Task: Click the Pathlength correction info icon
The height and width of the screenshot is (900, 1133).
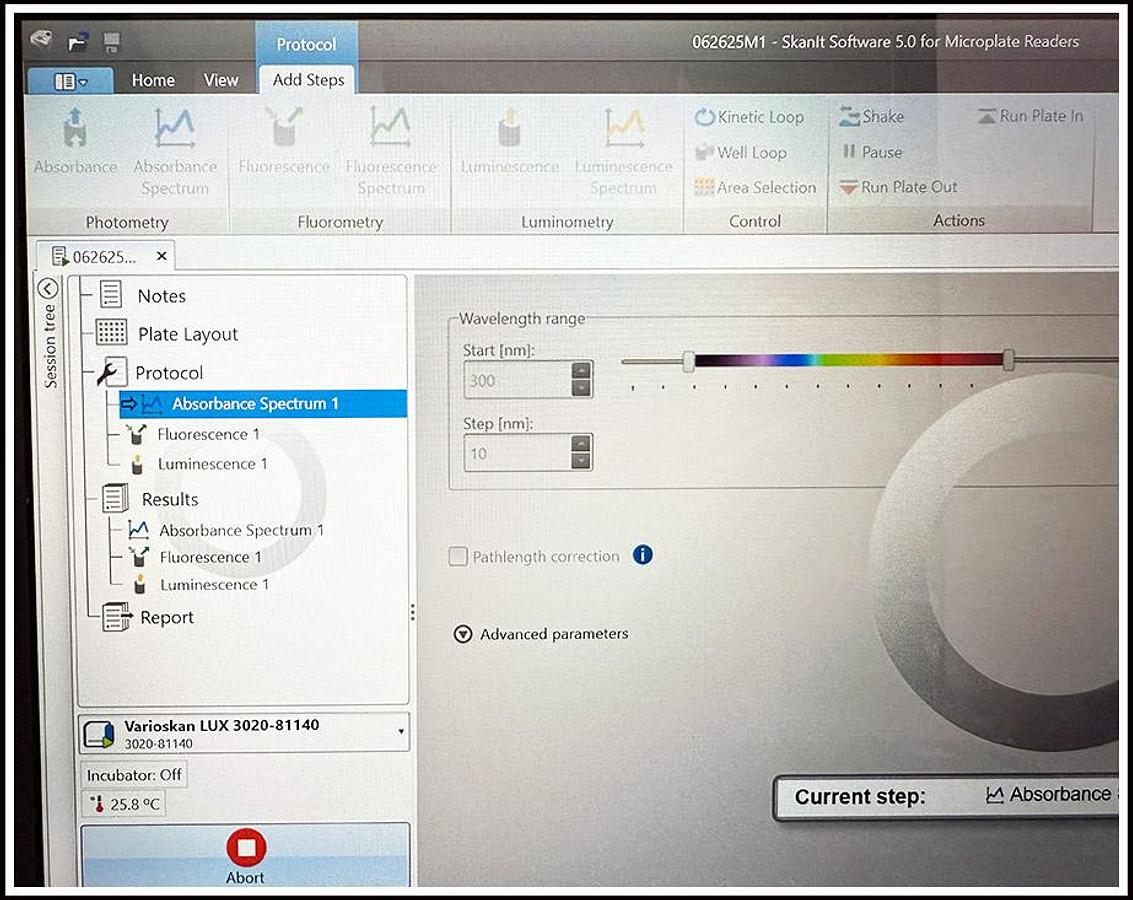Action: pos(643,555)
